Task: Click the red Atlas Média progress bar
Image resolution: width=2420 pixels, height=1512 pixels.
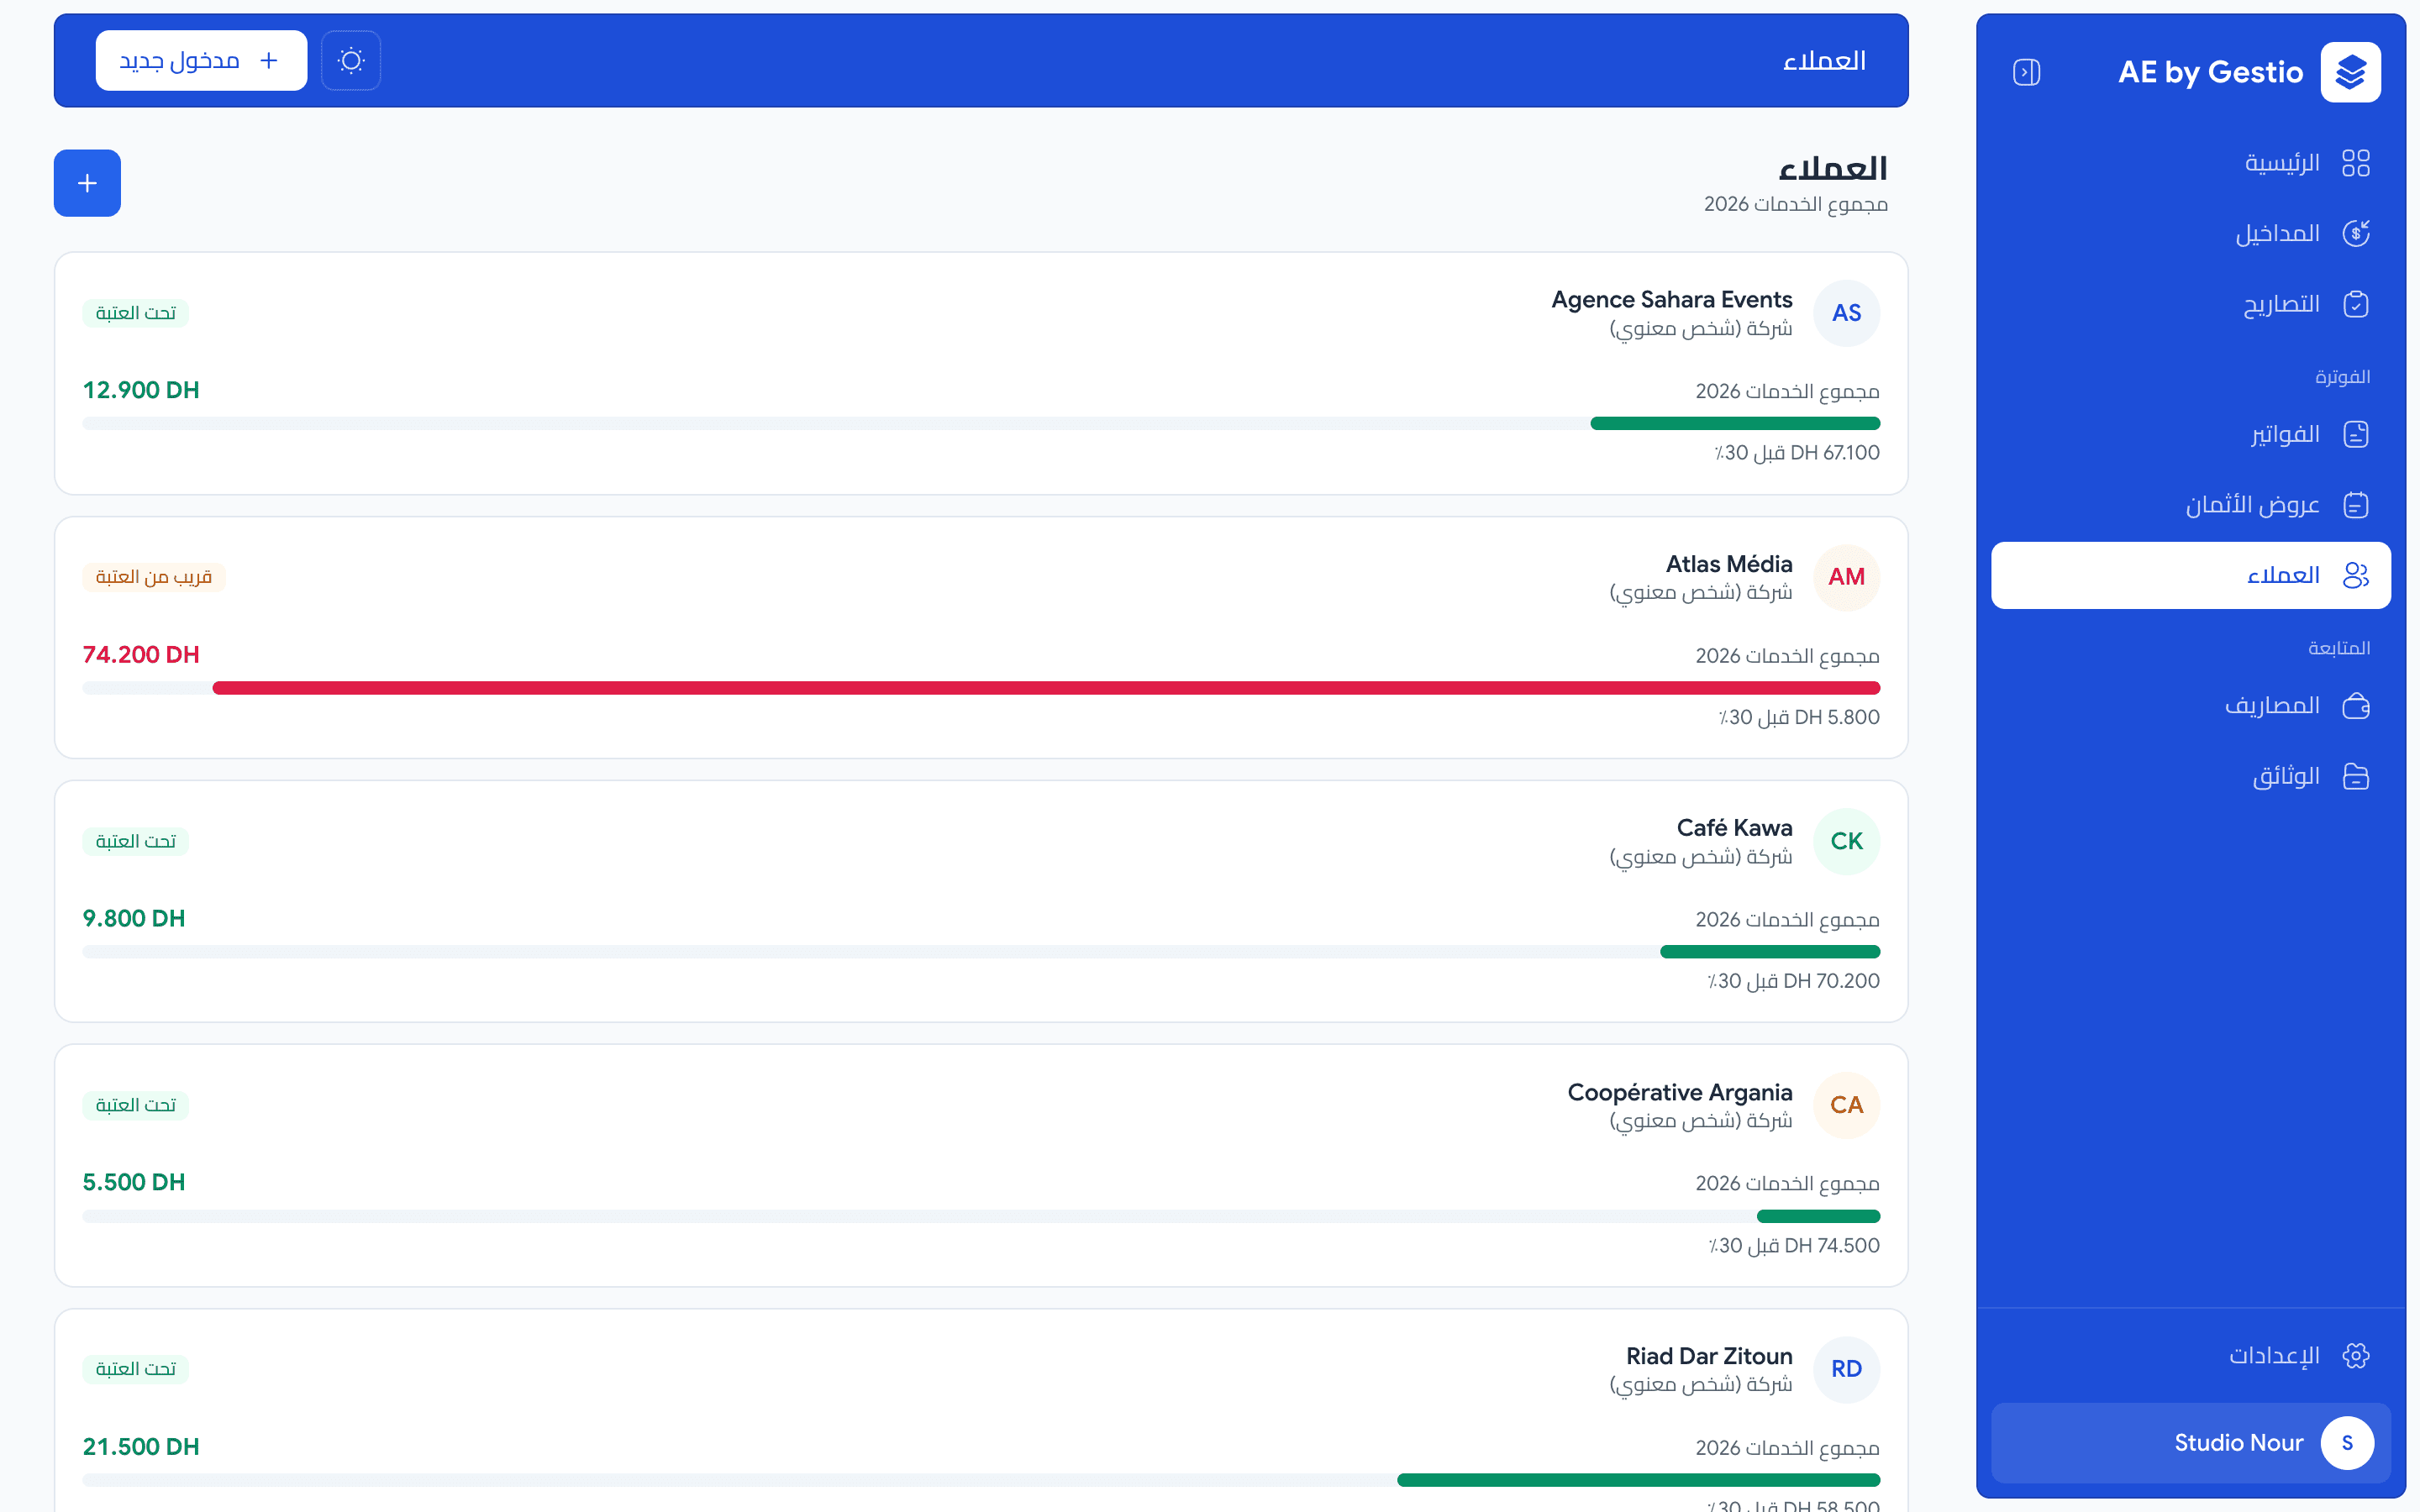Action: coord(1046,688)
